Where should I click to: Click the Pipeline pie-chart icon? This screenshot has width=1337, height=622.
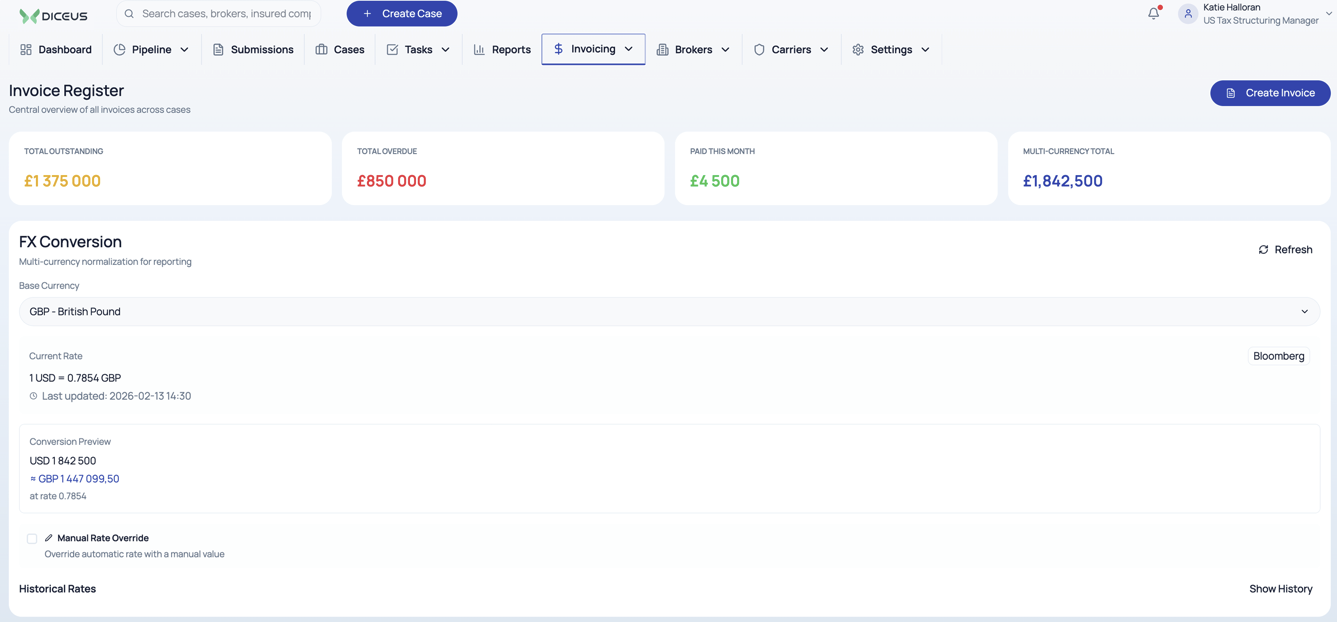pyautogui.click(x=119, y=49)
